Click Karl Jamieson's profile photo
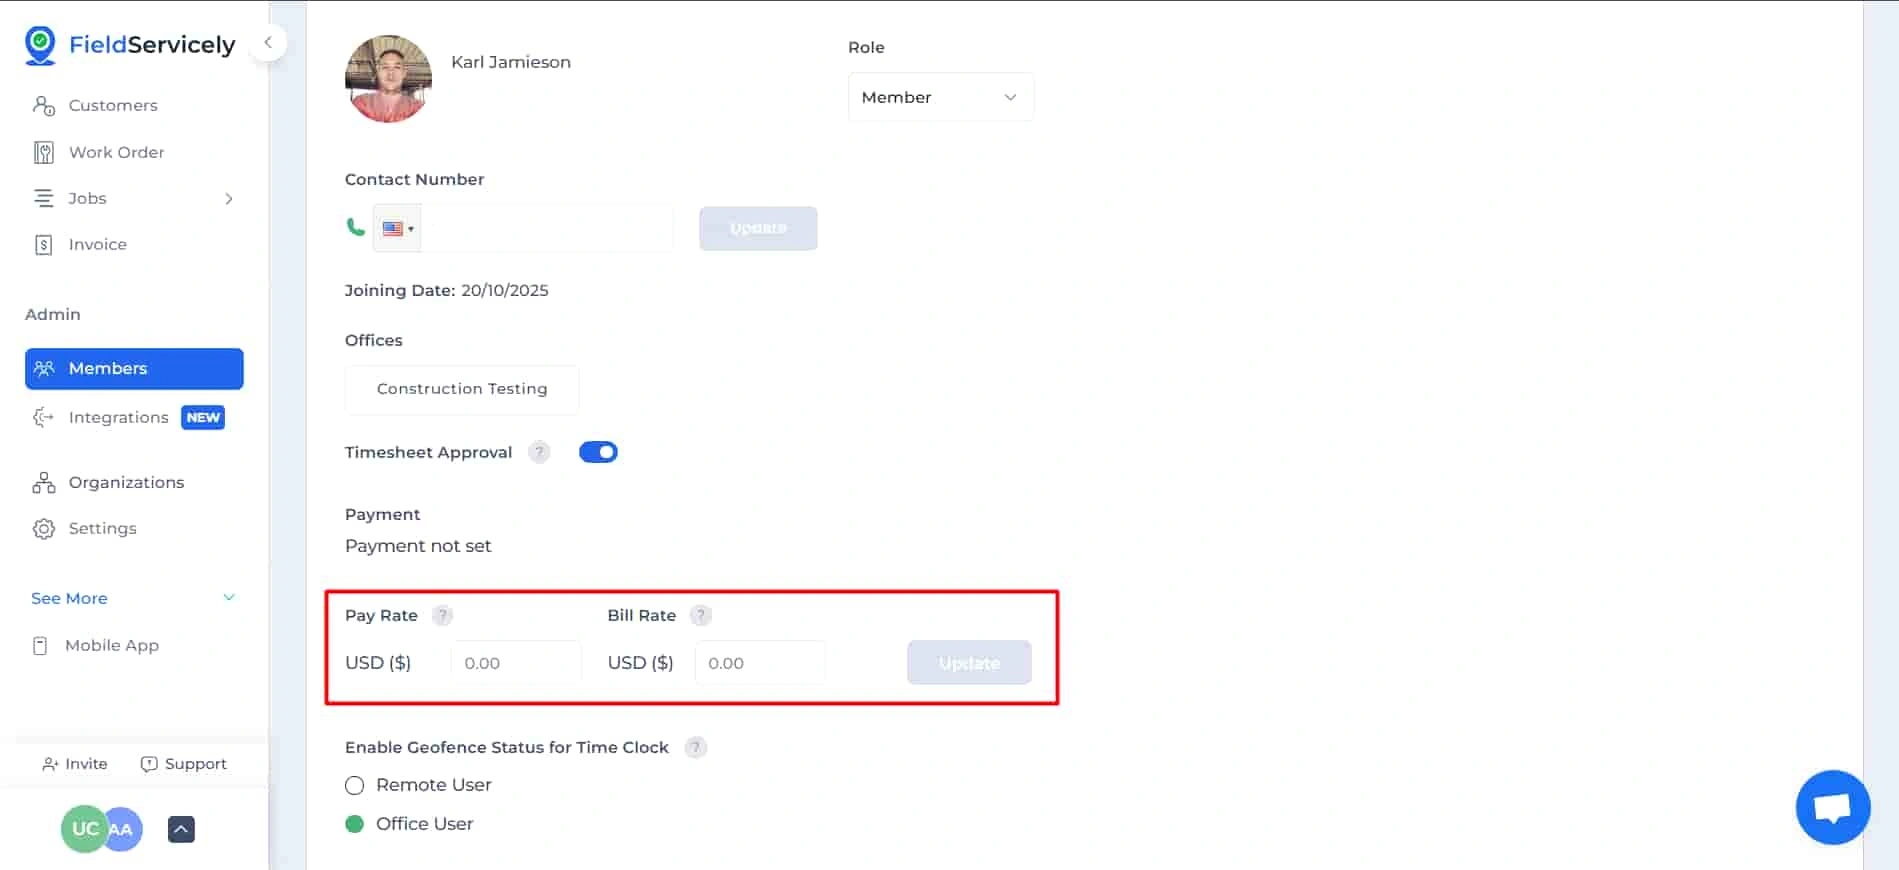The width and height of the screenshot is (1899, 870). pyautogui.click(x=388, y=79)
